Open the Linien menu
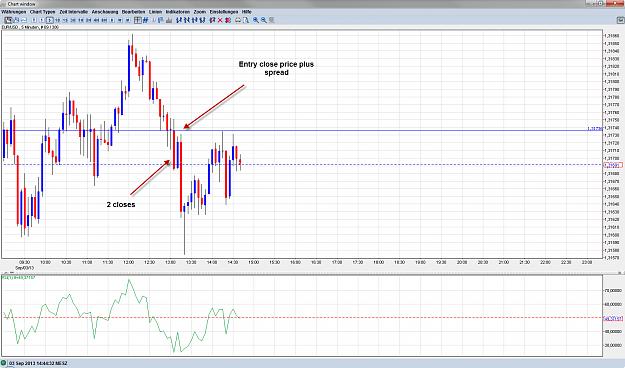 tap(155, 12)
